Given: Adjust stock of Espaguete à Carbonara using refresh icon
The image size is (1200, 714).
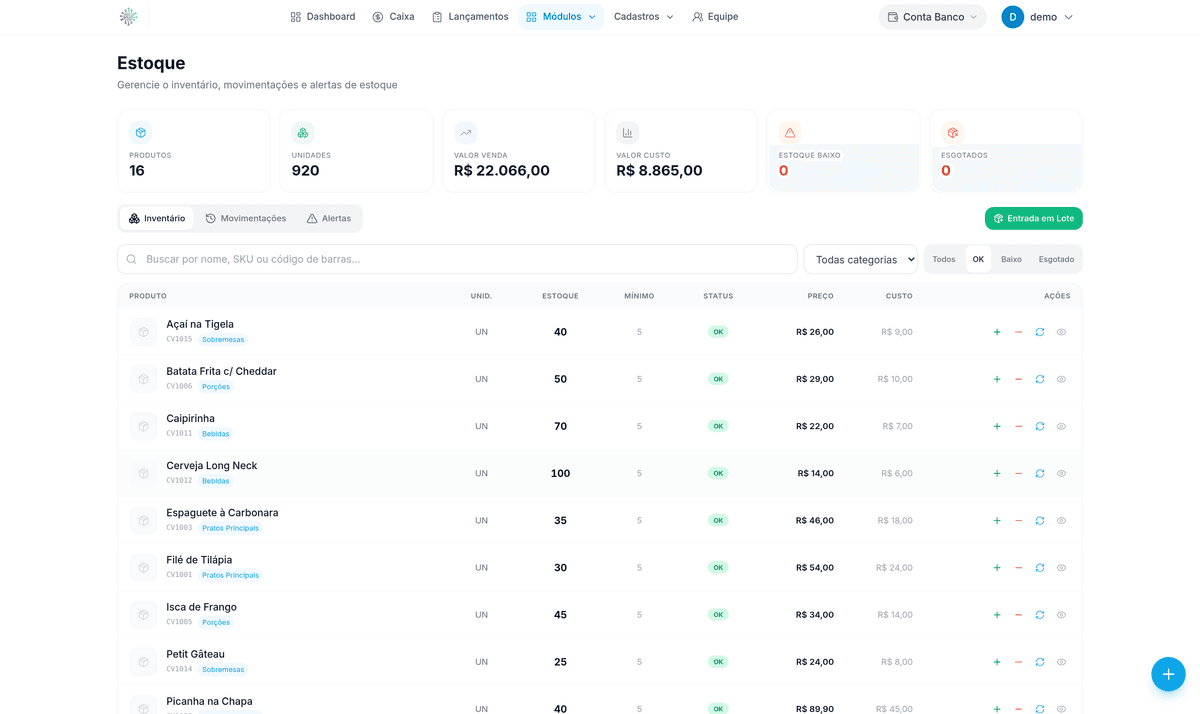Looking at the screenshot, I should click(x=1040, y=520).
